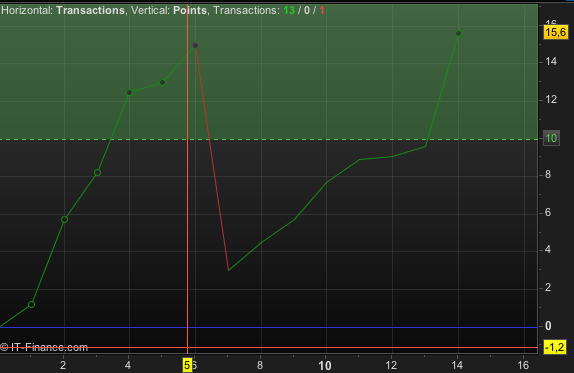The height and width of the screenshot is (373, 574).
Task: Click the y-axis label 12
Action: tap(551, 99)
